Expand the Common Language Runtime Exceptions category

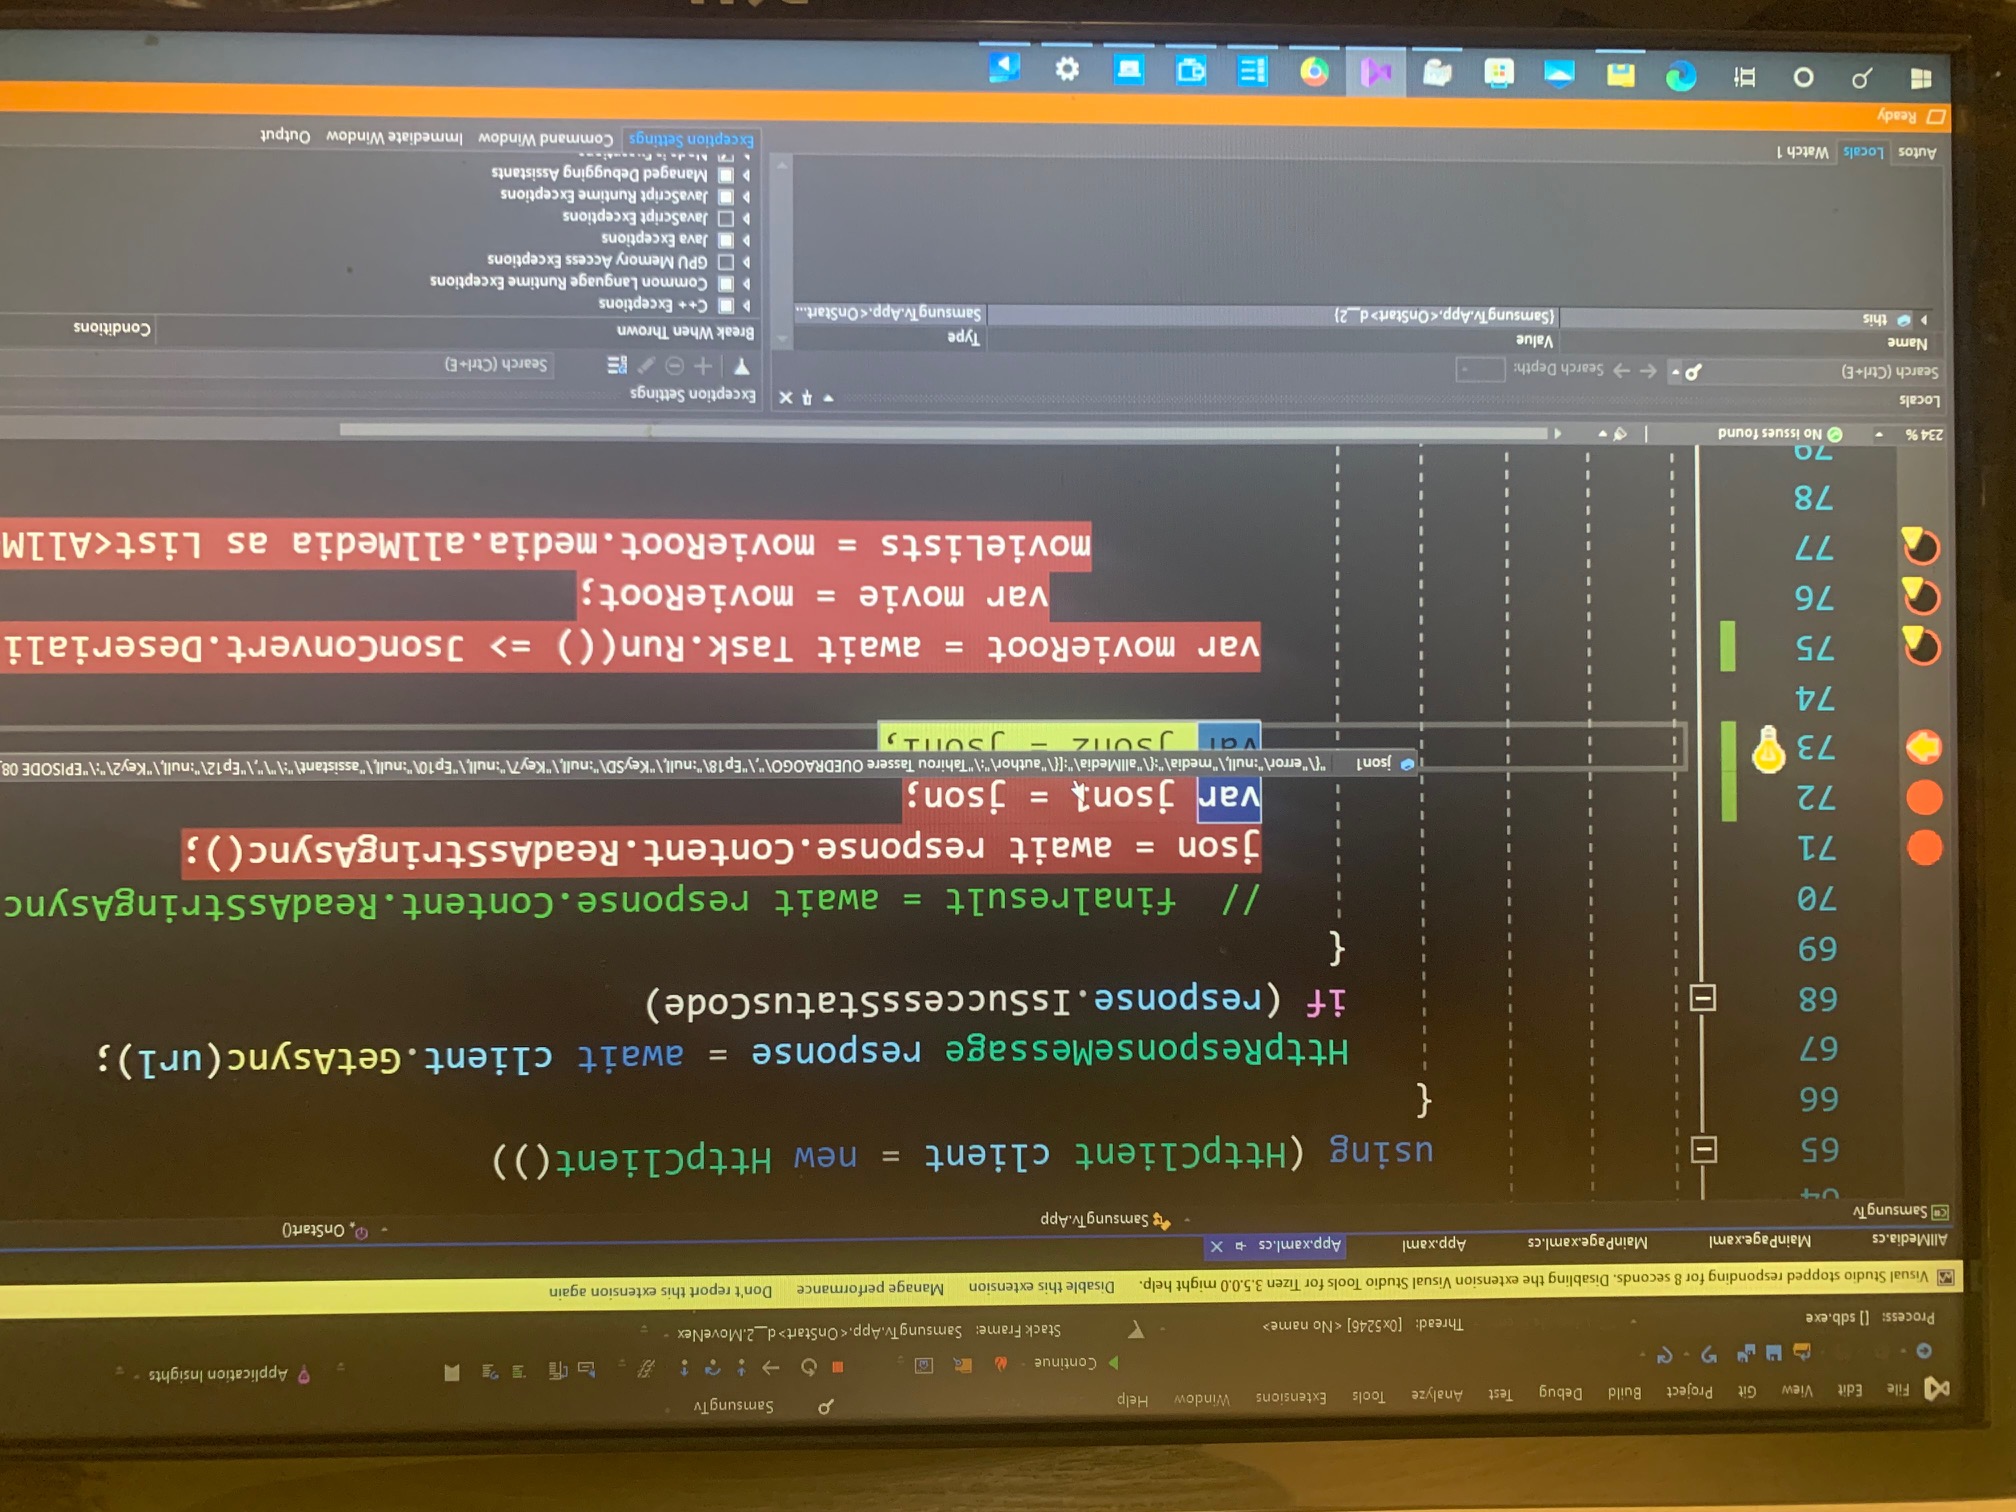[747, 284]
